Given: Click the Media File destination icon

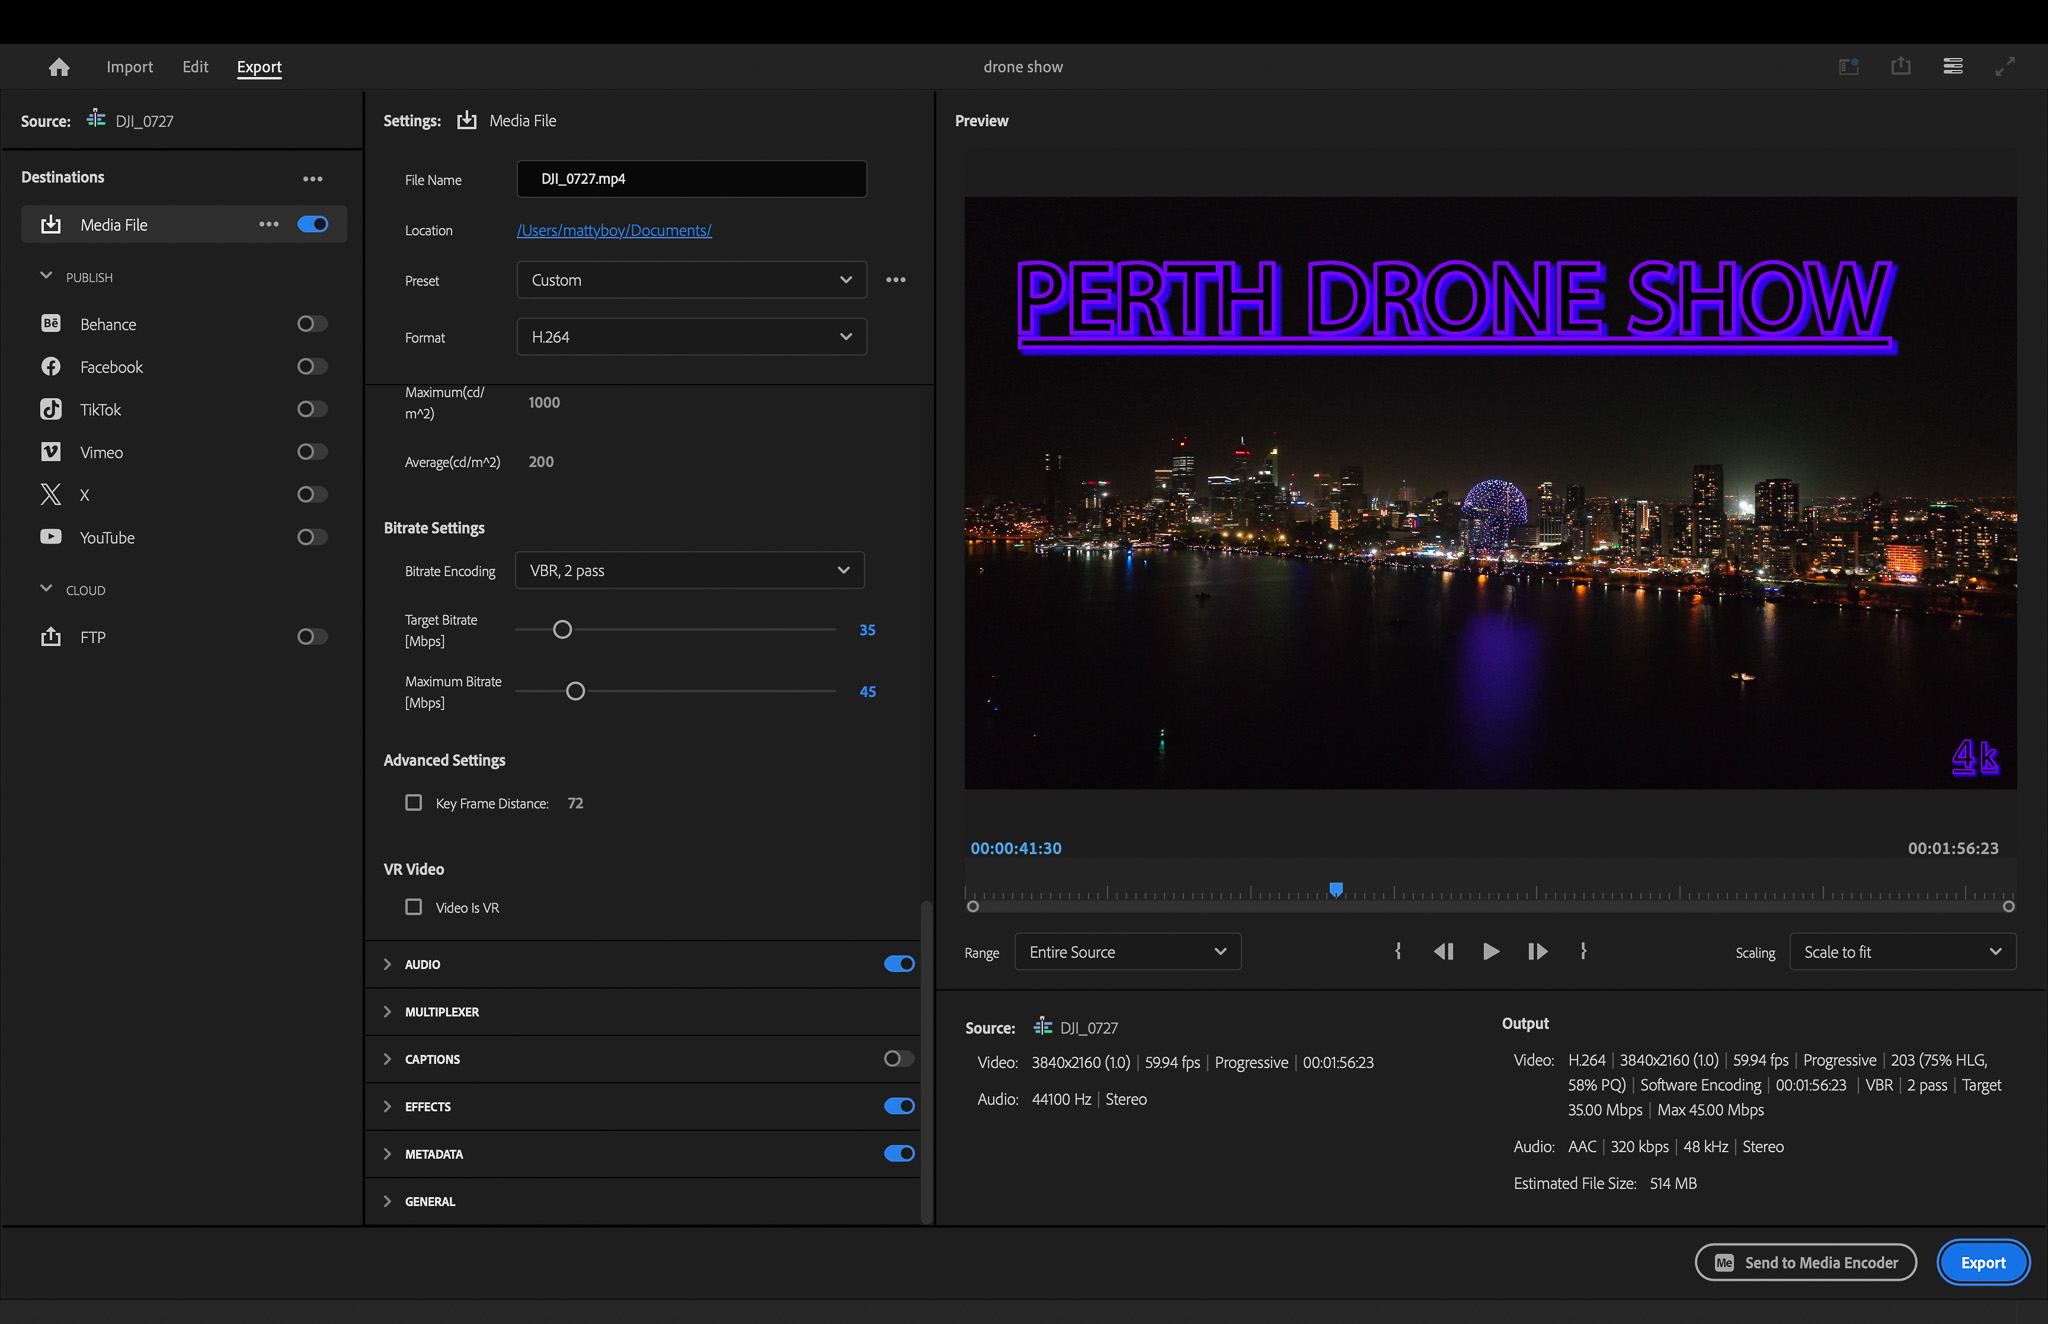Looking at the screenshot, I should pyautogui.click(x=51, y=225).
